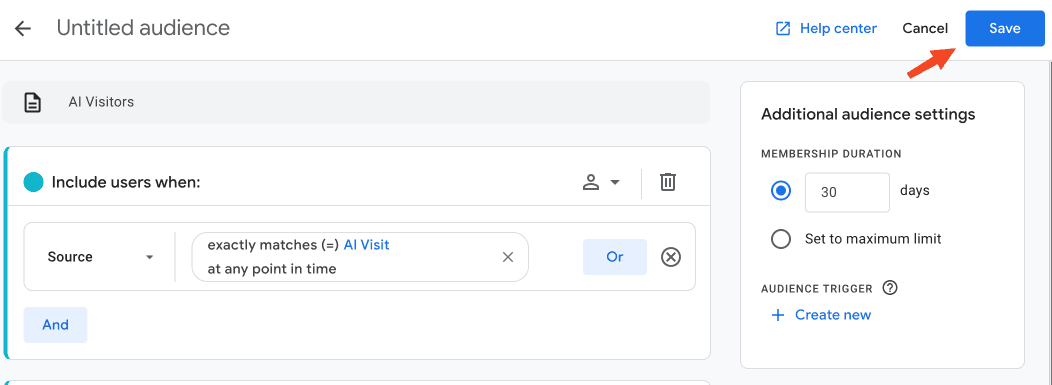This screenshot has width=1052, height=385.
Task: Click the document icon beside AI Visitors
Action: (x=32, y=102)
